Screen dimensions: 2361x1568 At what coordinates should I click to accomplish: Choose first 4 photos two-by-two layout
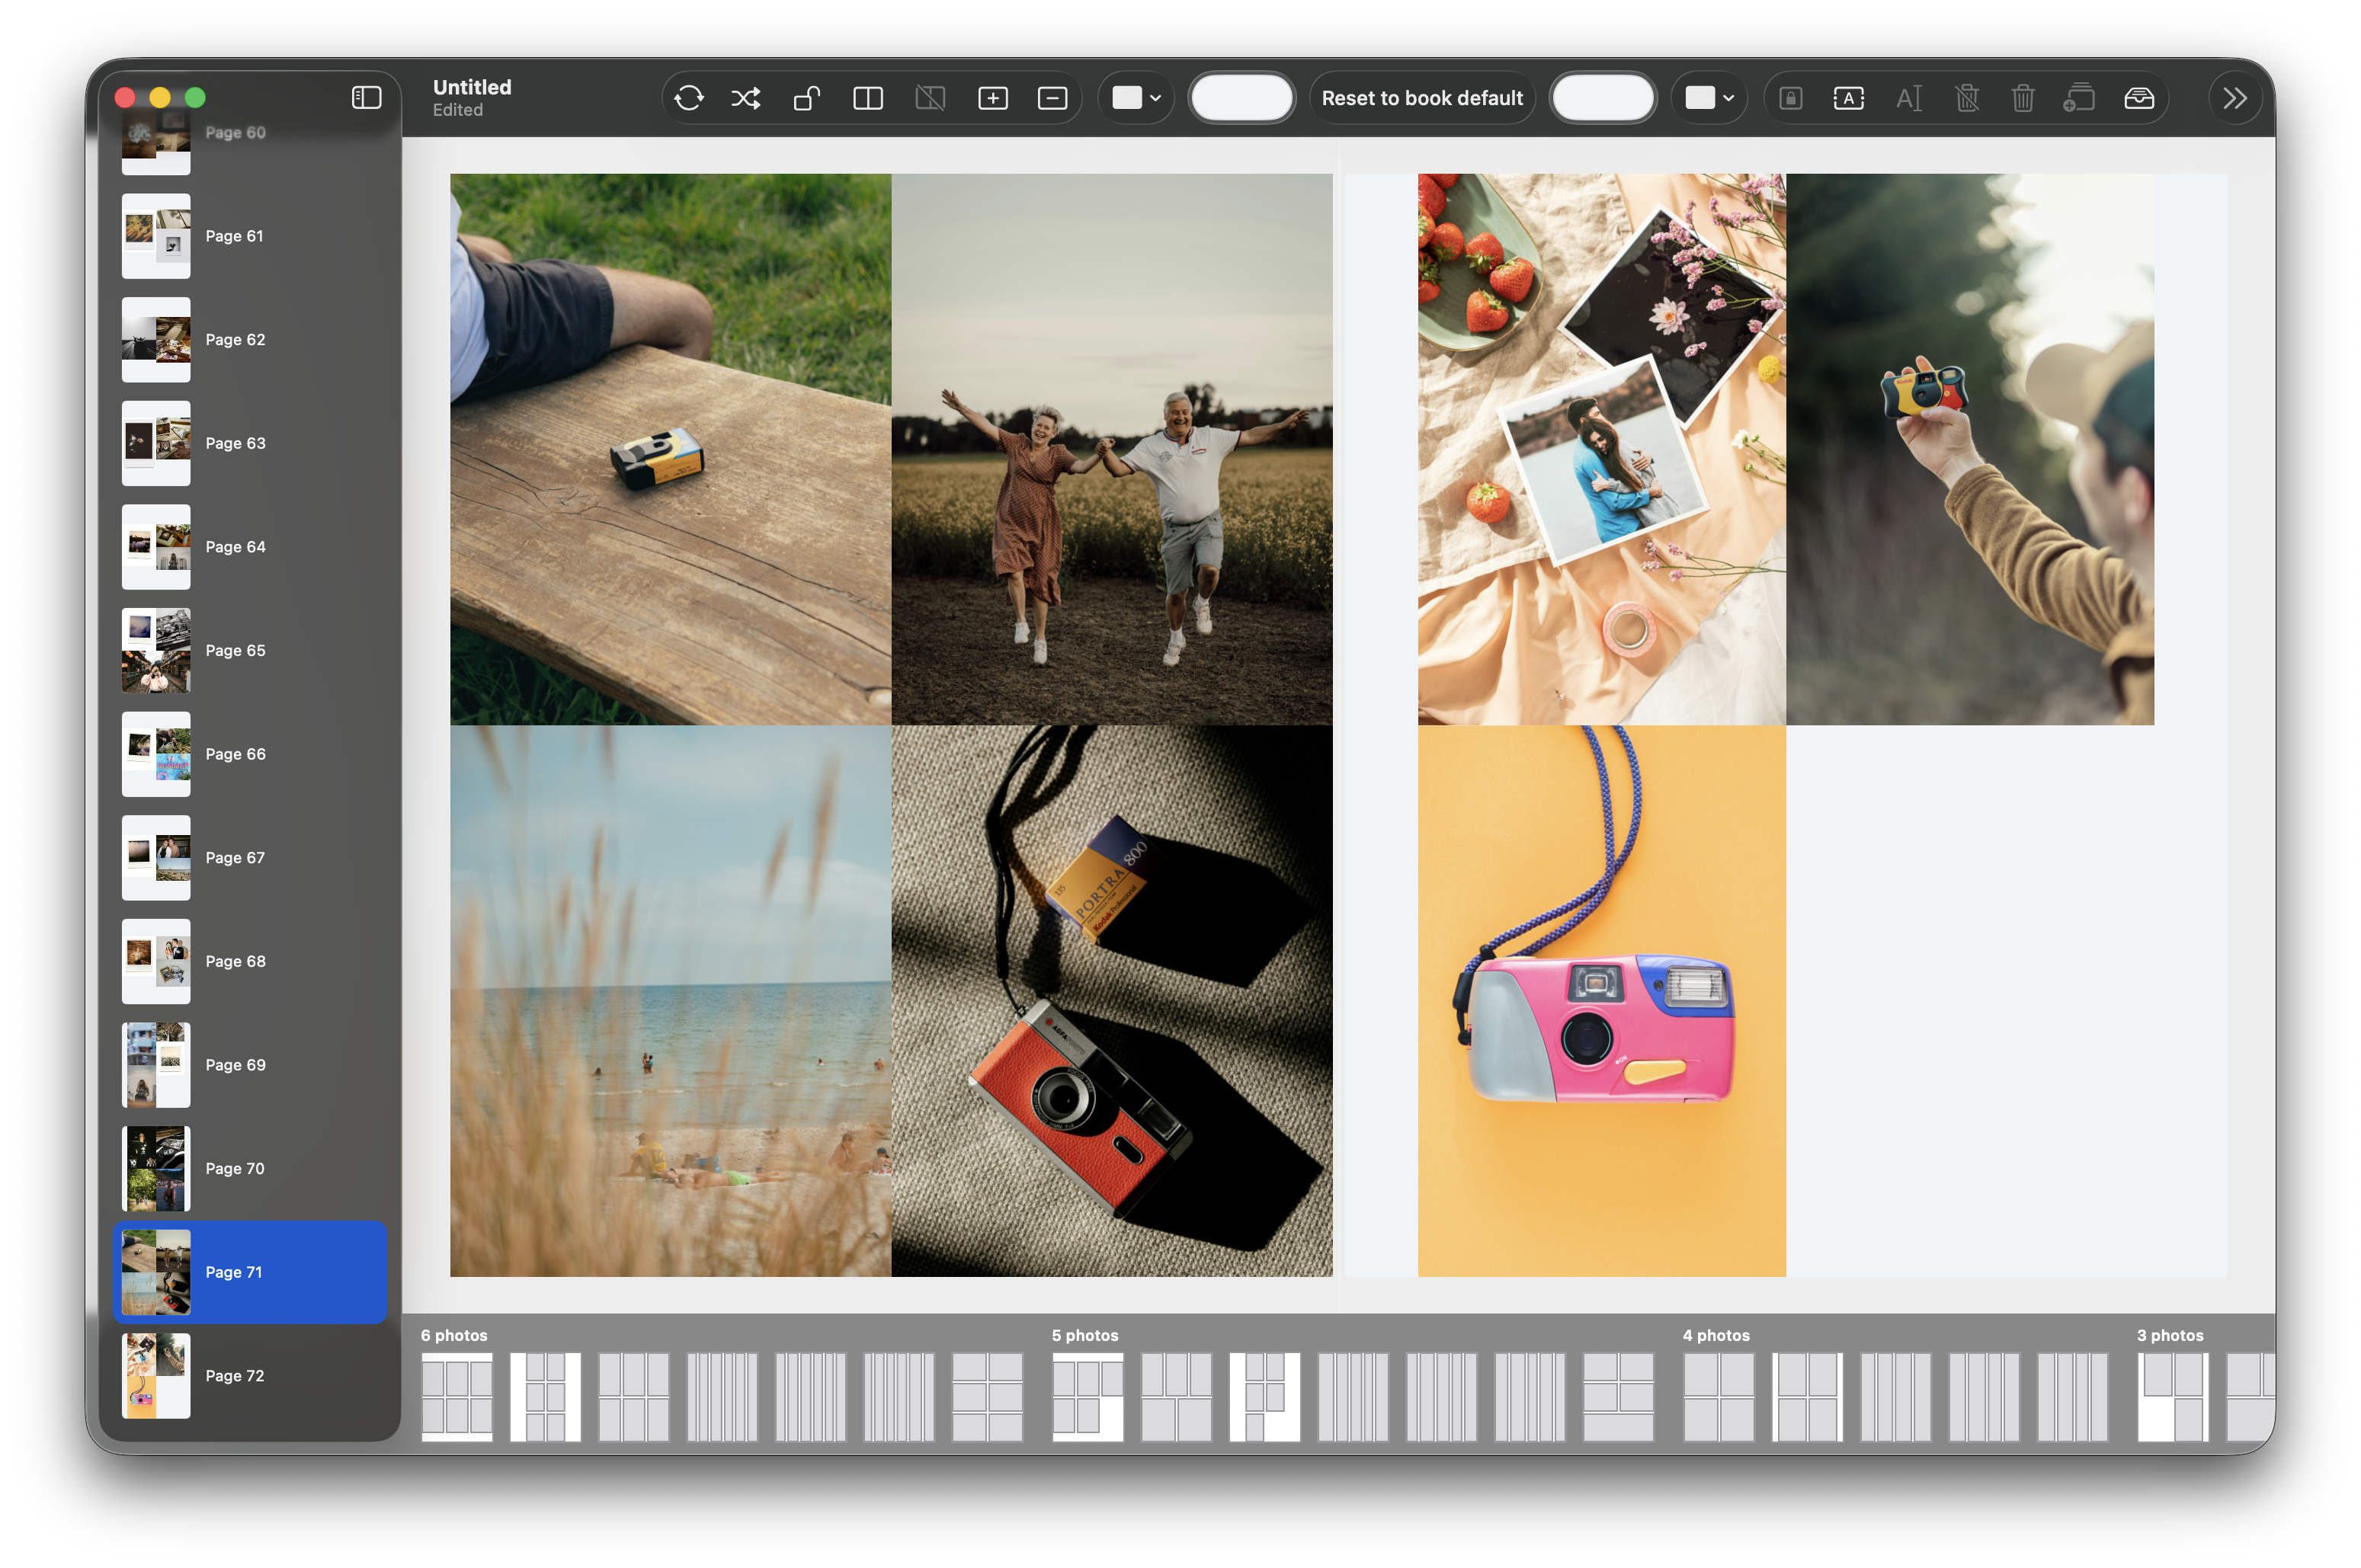coord(1718,1397)
